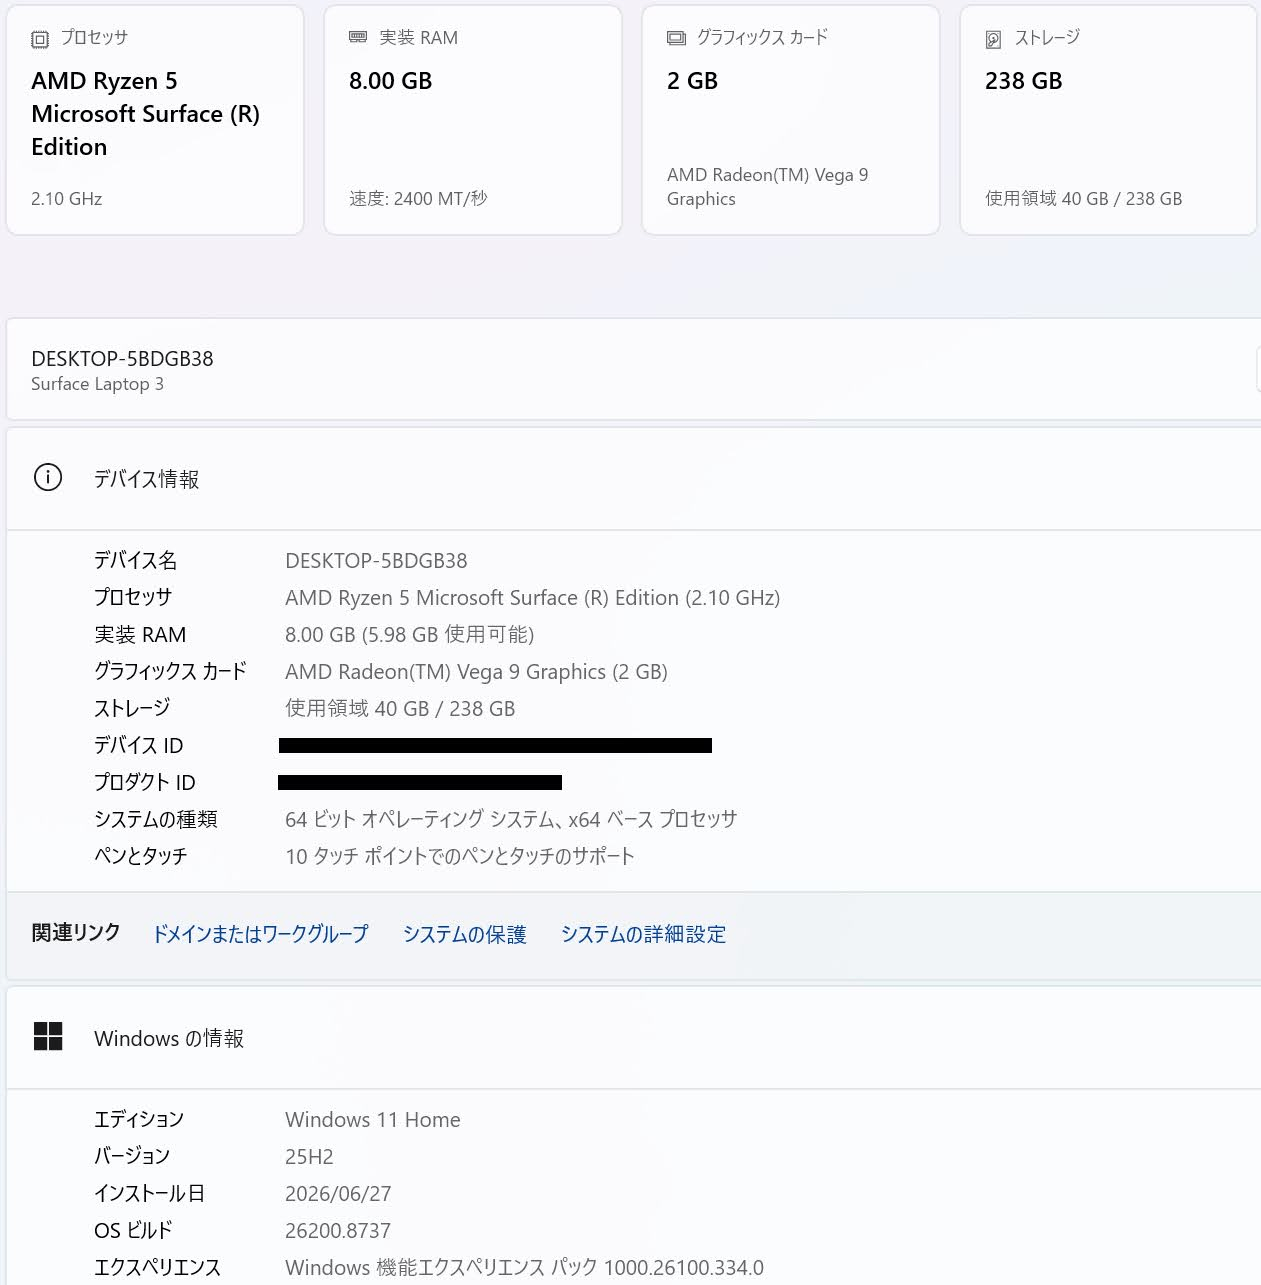Select the デバイス名 value DESKTOP-5BDGB38
Viewport: 1261px width, 1285px height.
(x=376, y=561)
